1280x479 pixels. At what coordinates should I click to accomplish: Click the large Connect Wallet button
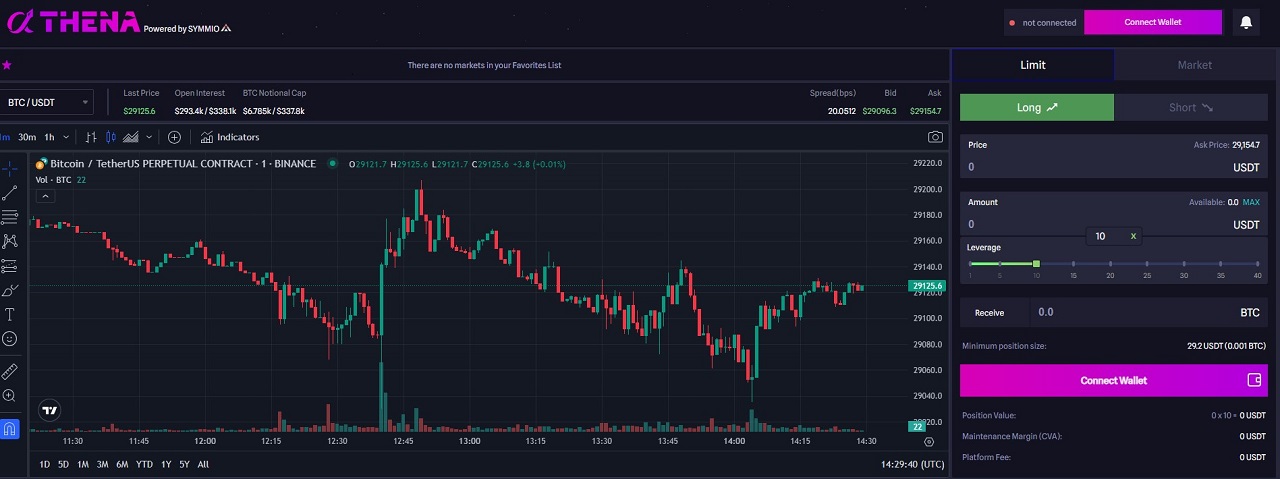pos(1114,380)
